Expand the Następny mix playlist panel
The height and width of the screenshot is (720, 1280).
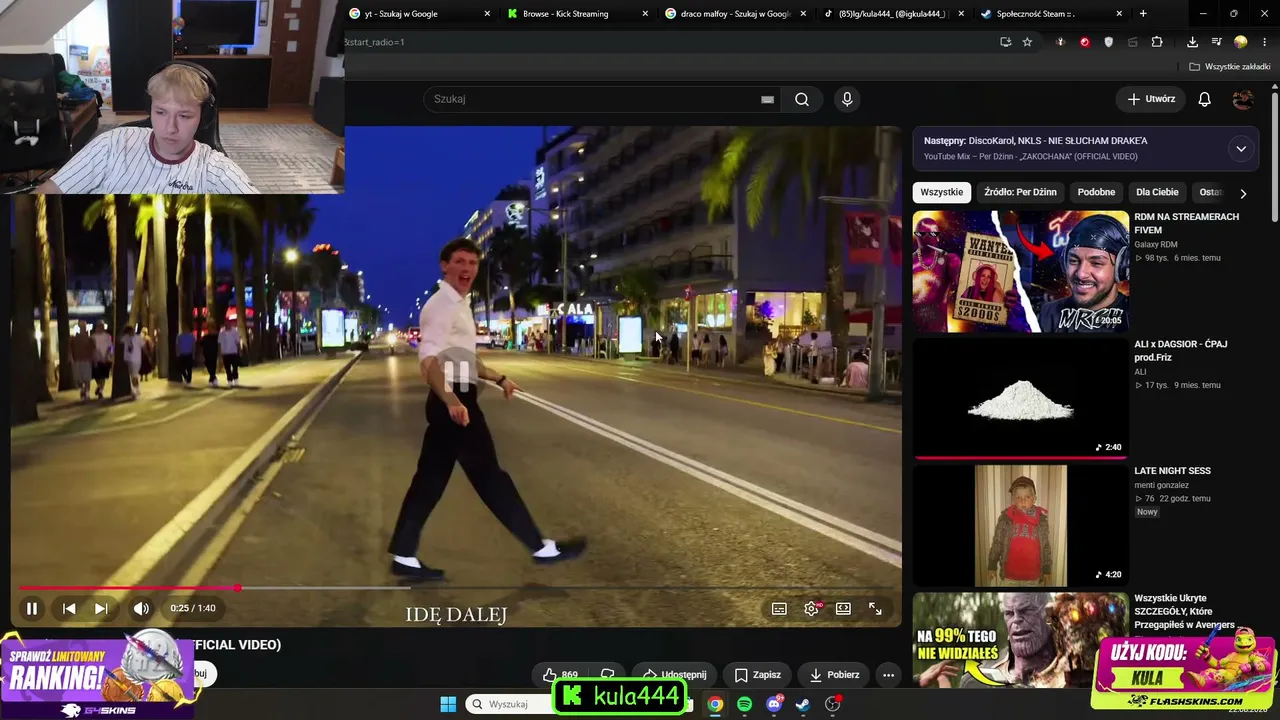[x=1241, y=149]
